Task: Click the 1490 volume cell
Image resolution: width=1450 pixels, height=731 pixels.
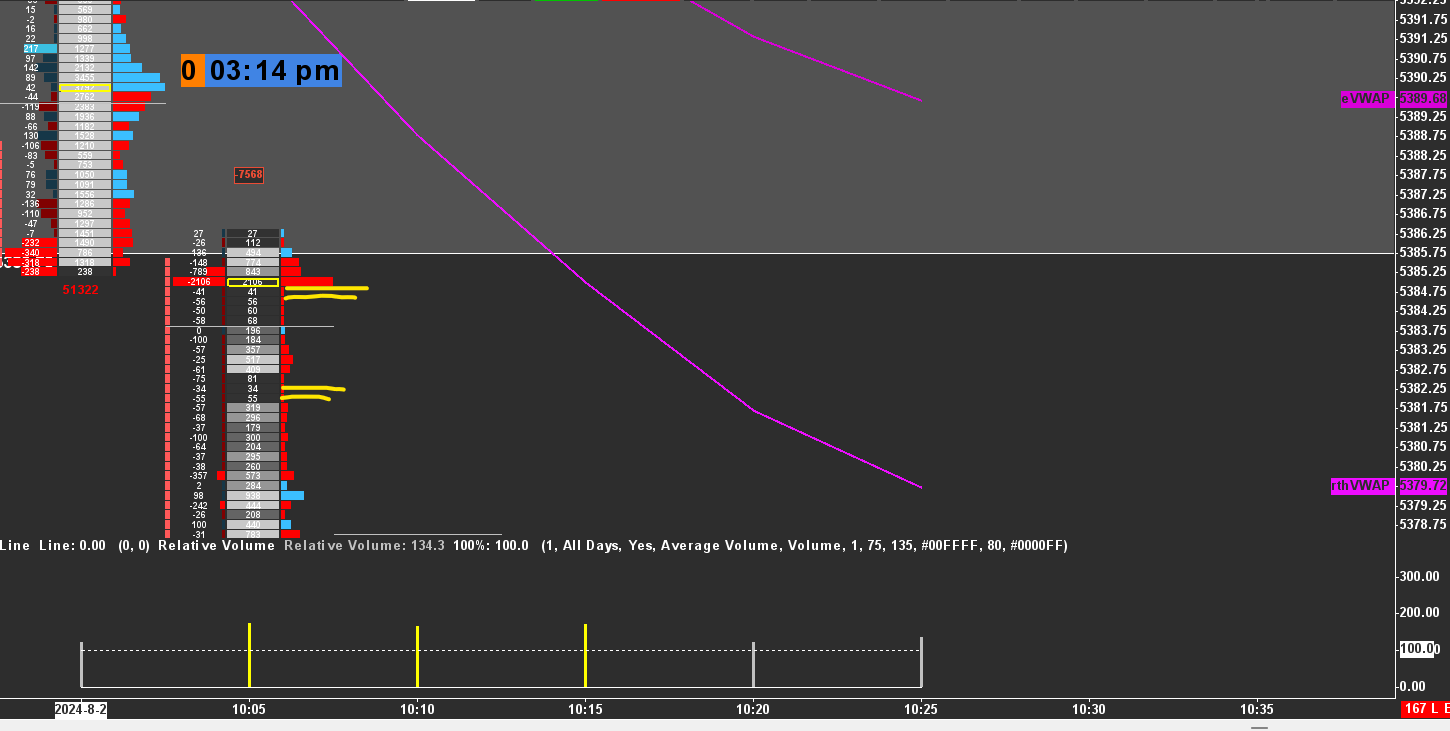Action: 85,243
